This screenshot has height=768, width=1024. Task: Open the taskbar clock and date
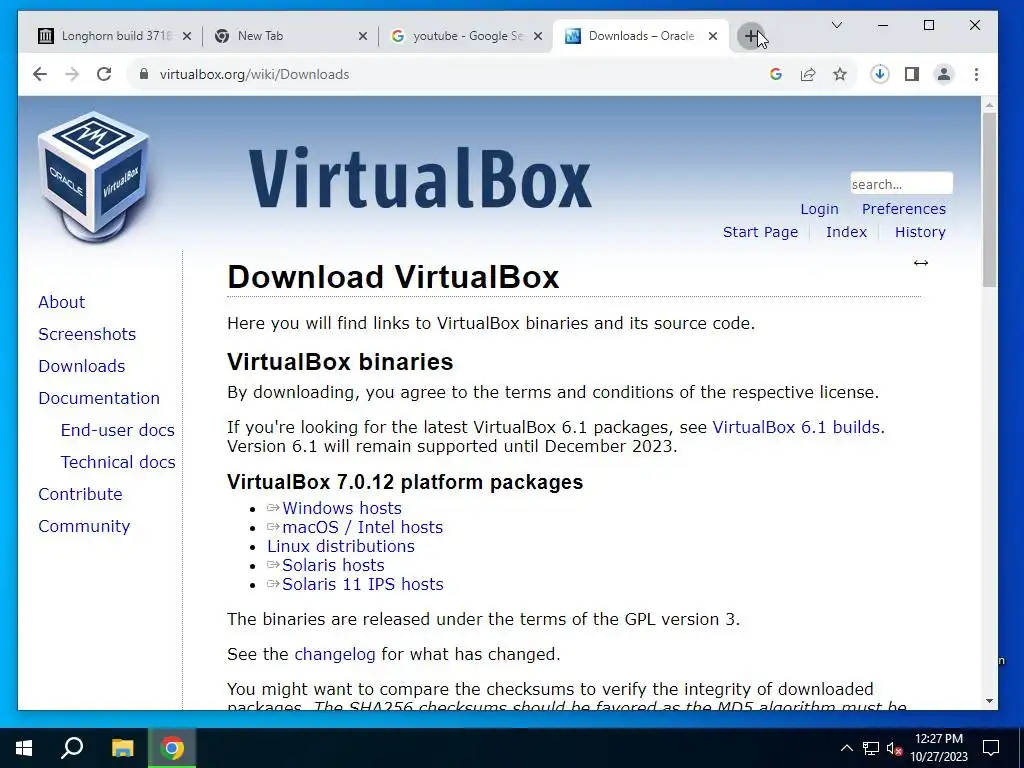[x=938, y=748]
